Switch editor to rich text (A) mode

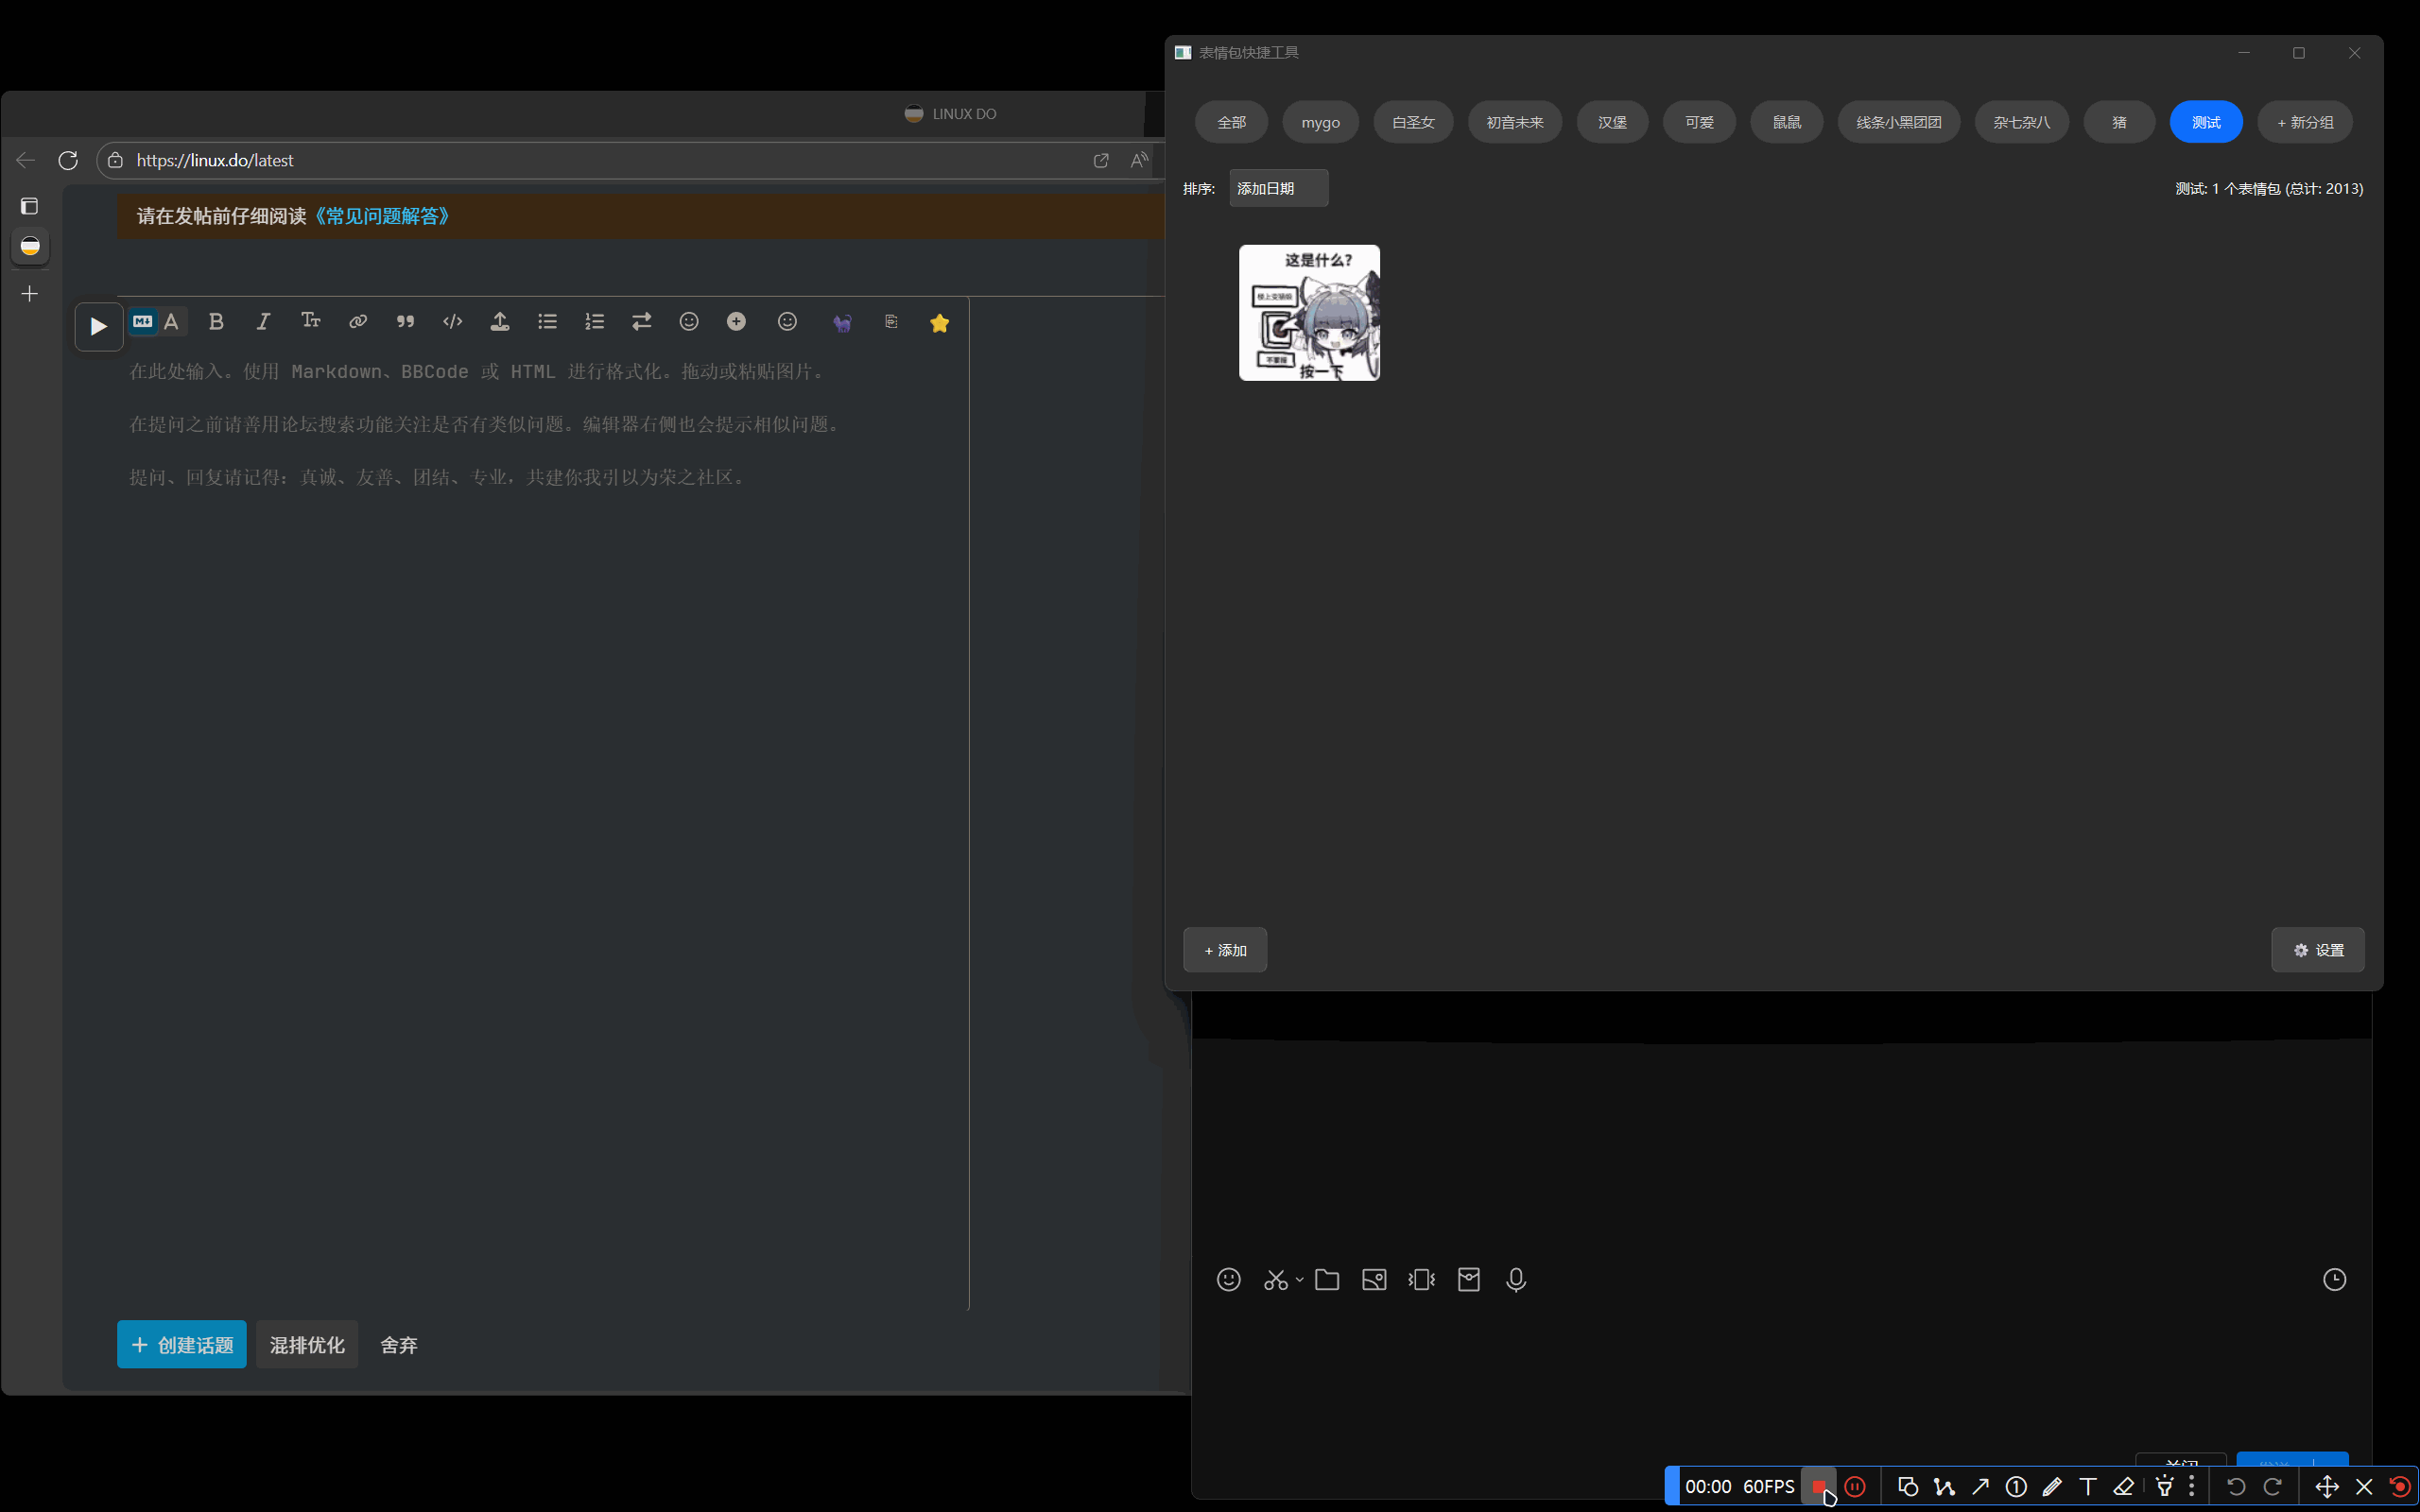[x=172, y=322]
